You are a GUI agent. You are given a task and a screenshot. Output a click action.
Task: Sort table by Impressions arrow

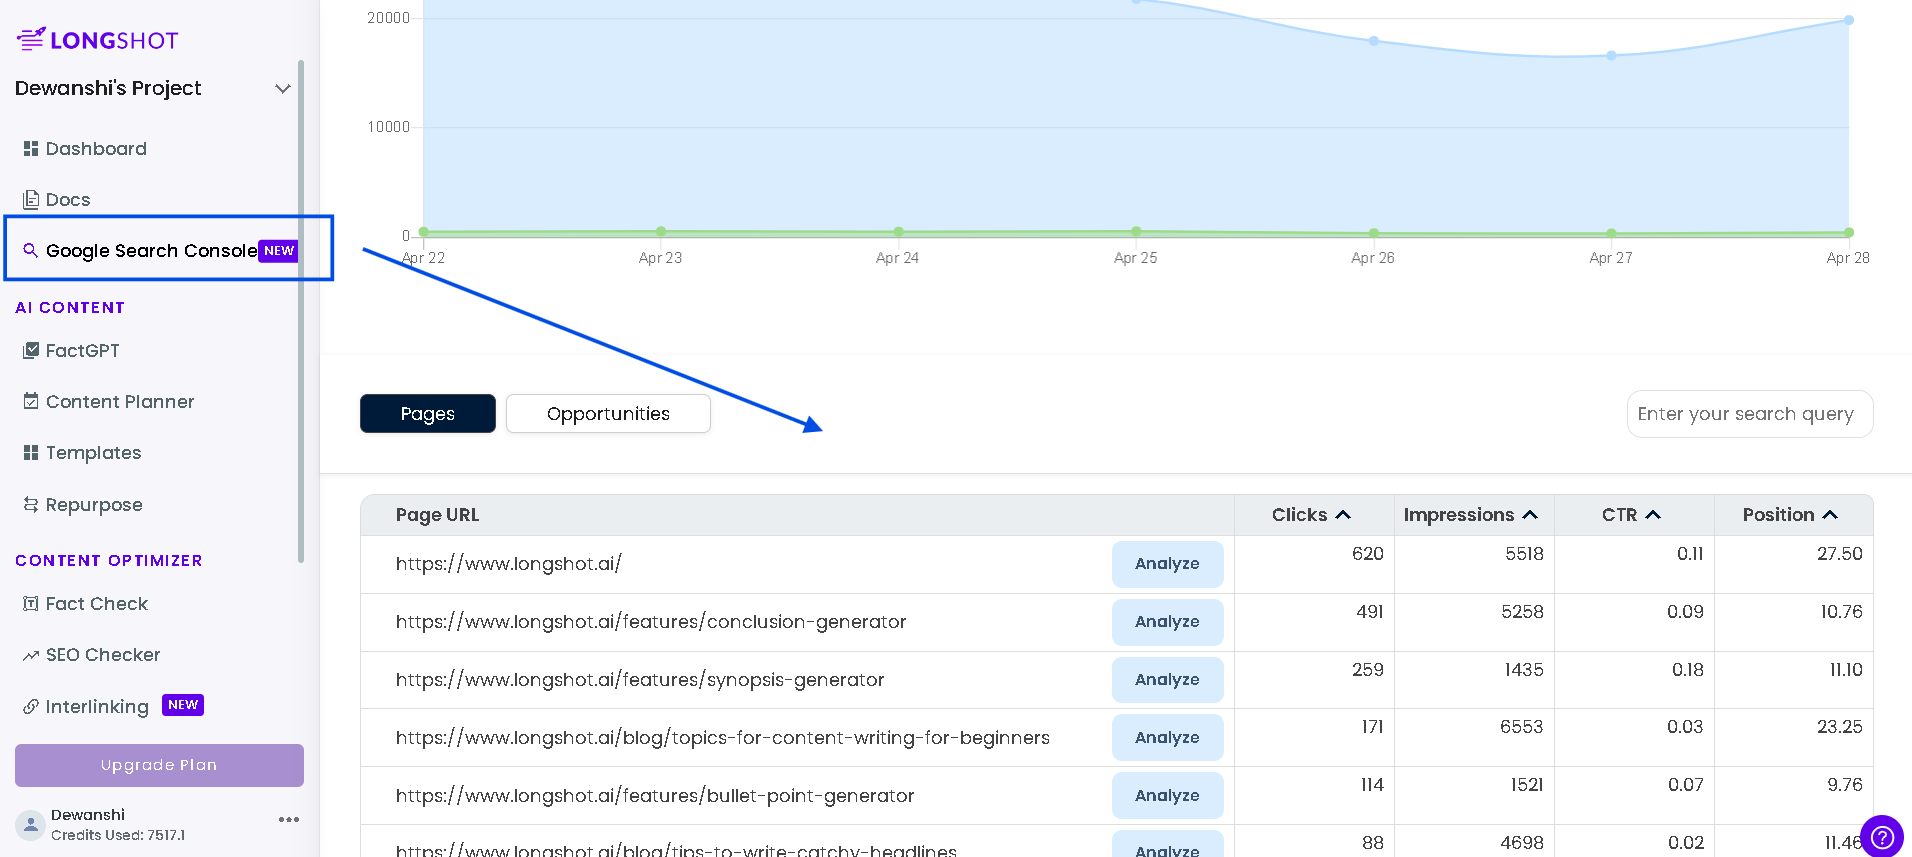click(x=1530, y=515)
